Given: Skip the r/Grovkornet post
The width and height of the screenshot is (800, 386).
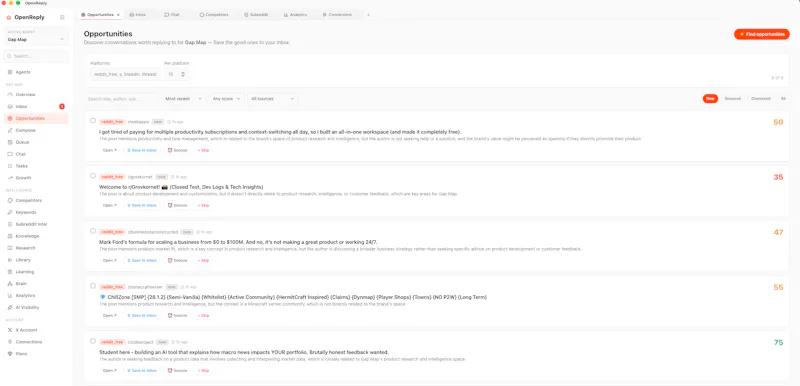Looking at the screenshot, I should coord(203,205).
